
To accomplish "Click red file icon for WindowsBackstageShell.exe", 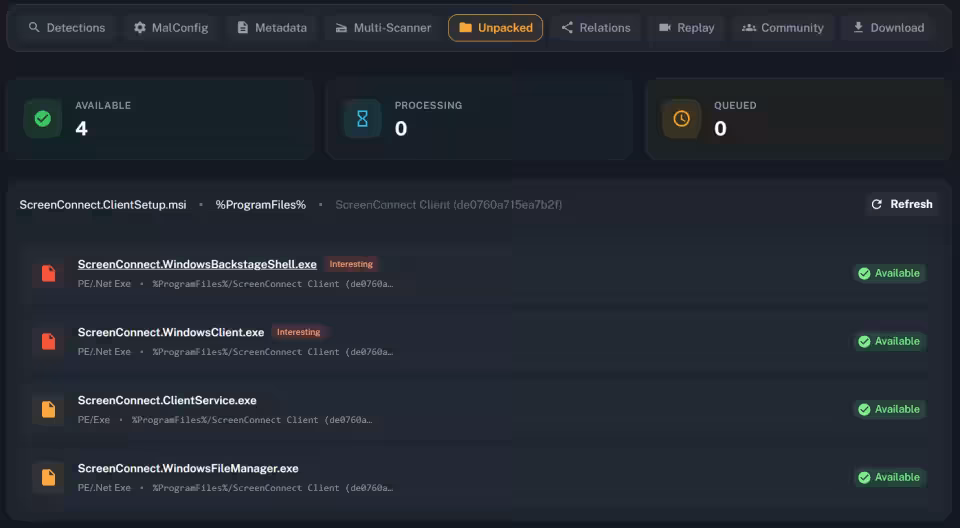I will [x=48, y=273].
